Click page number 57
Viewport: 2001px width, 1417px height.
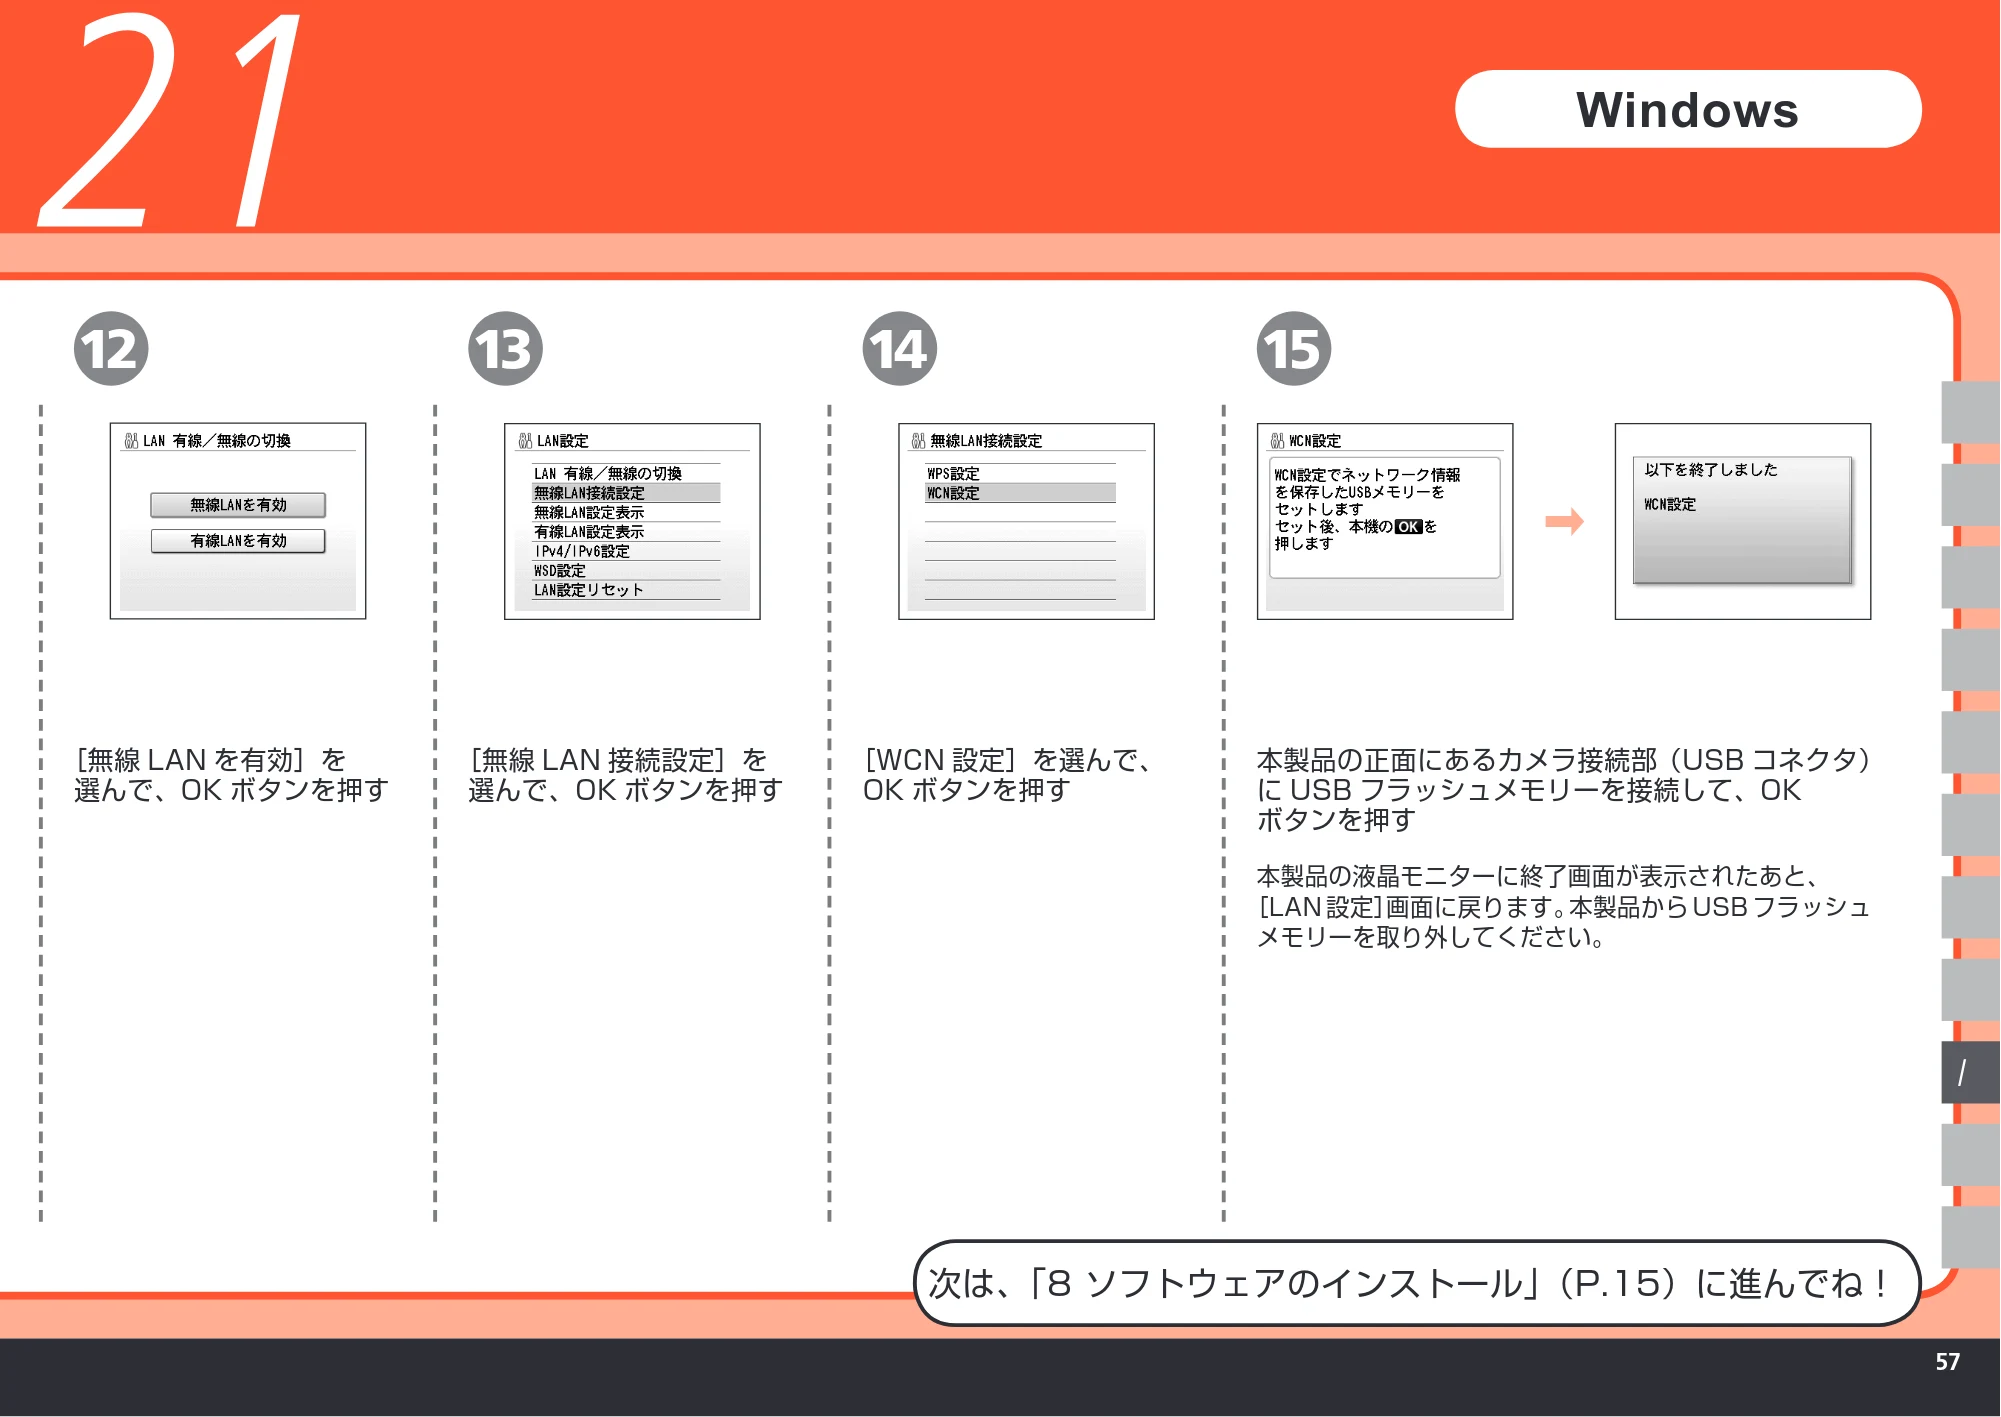coord(1947,1362)
